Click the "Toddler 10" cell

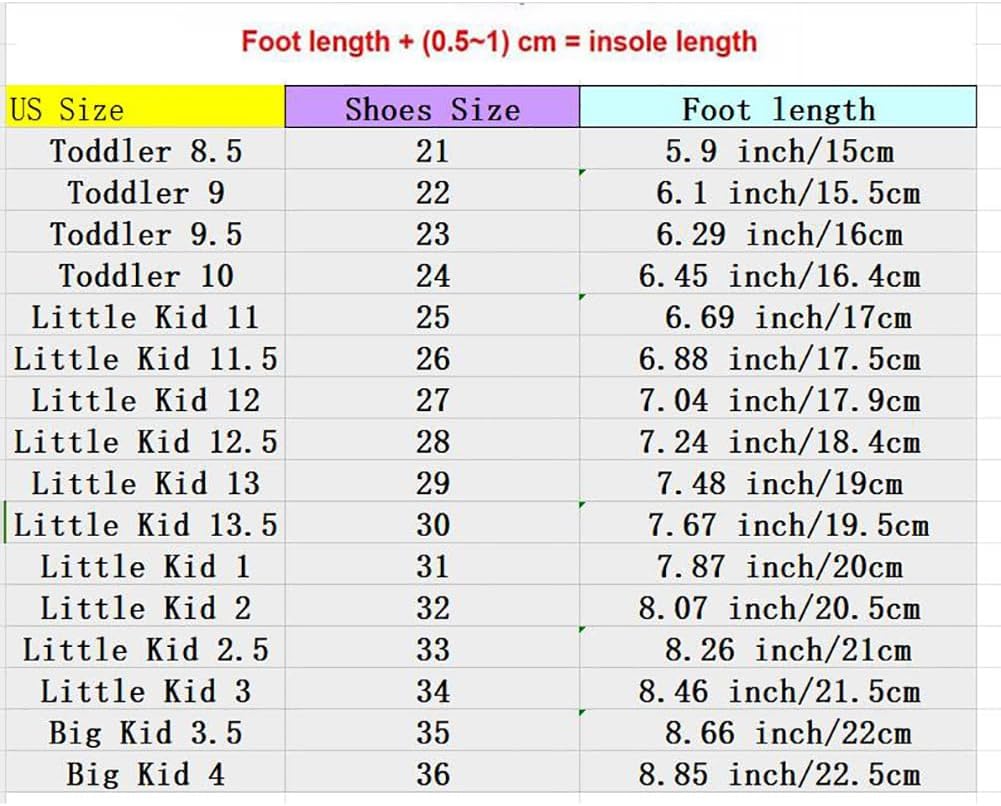146,275
